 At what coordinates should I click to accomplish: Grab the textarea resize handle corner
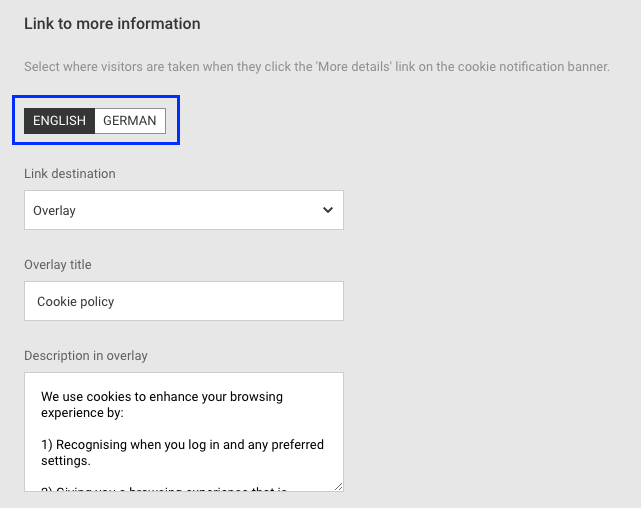(338, 486)
